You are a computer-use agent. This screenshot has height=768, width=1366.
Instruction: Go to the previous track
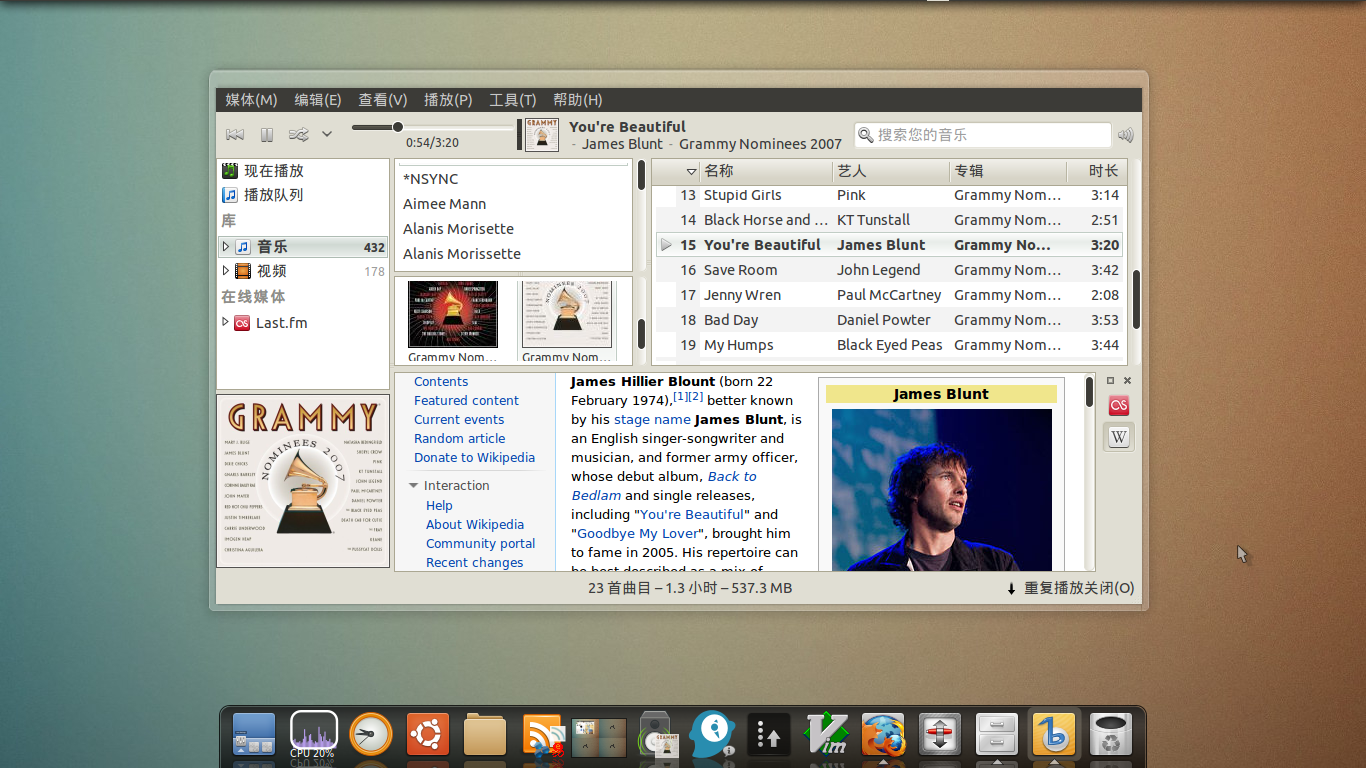[235, 134]
